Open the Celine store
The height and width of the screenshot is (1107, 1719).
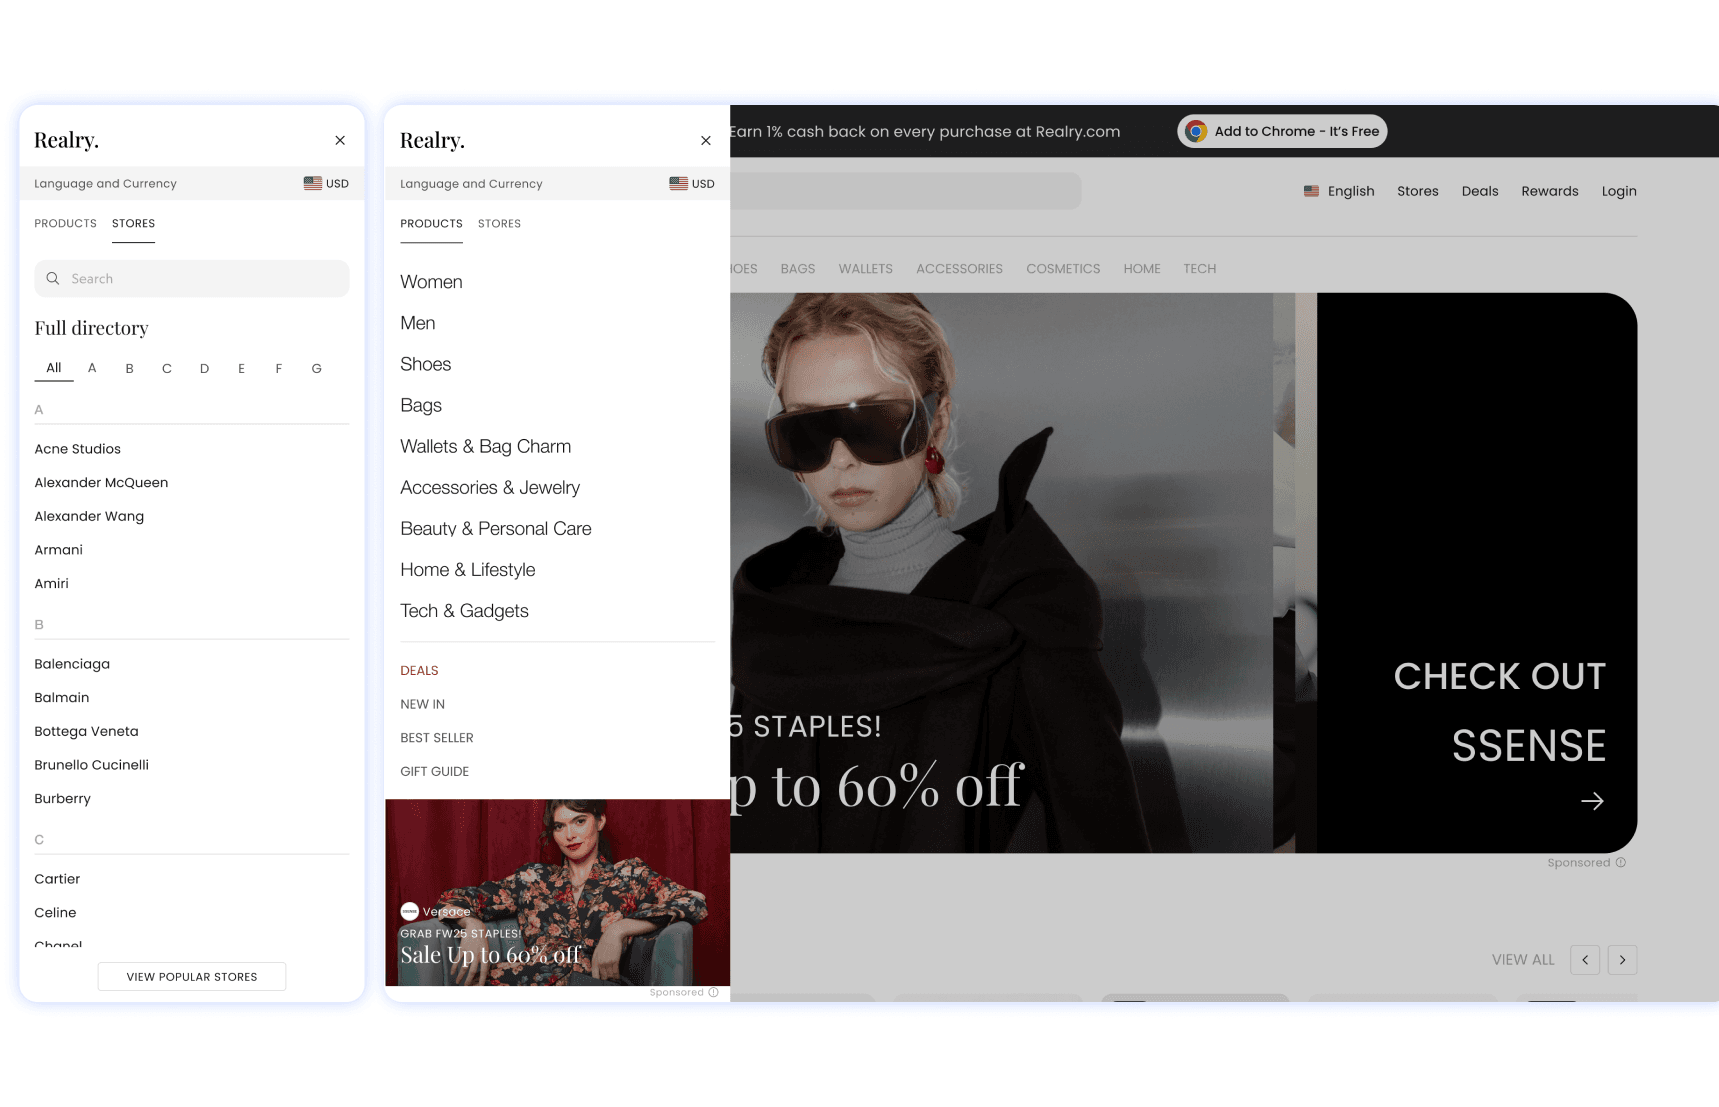55,913
